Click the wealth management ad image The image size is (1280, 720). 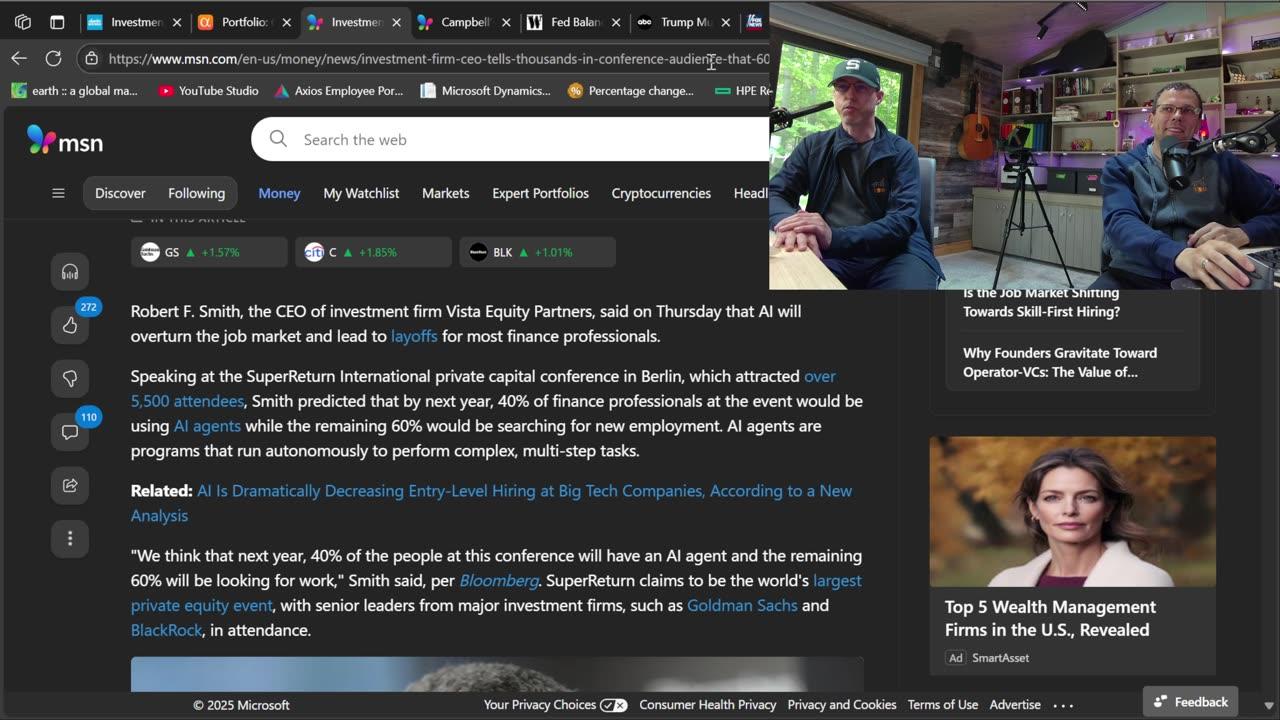1073,511
